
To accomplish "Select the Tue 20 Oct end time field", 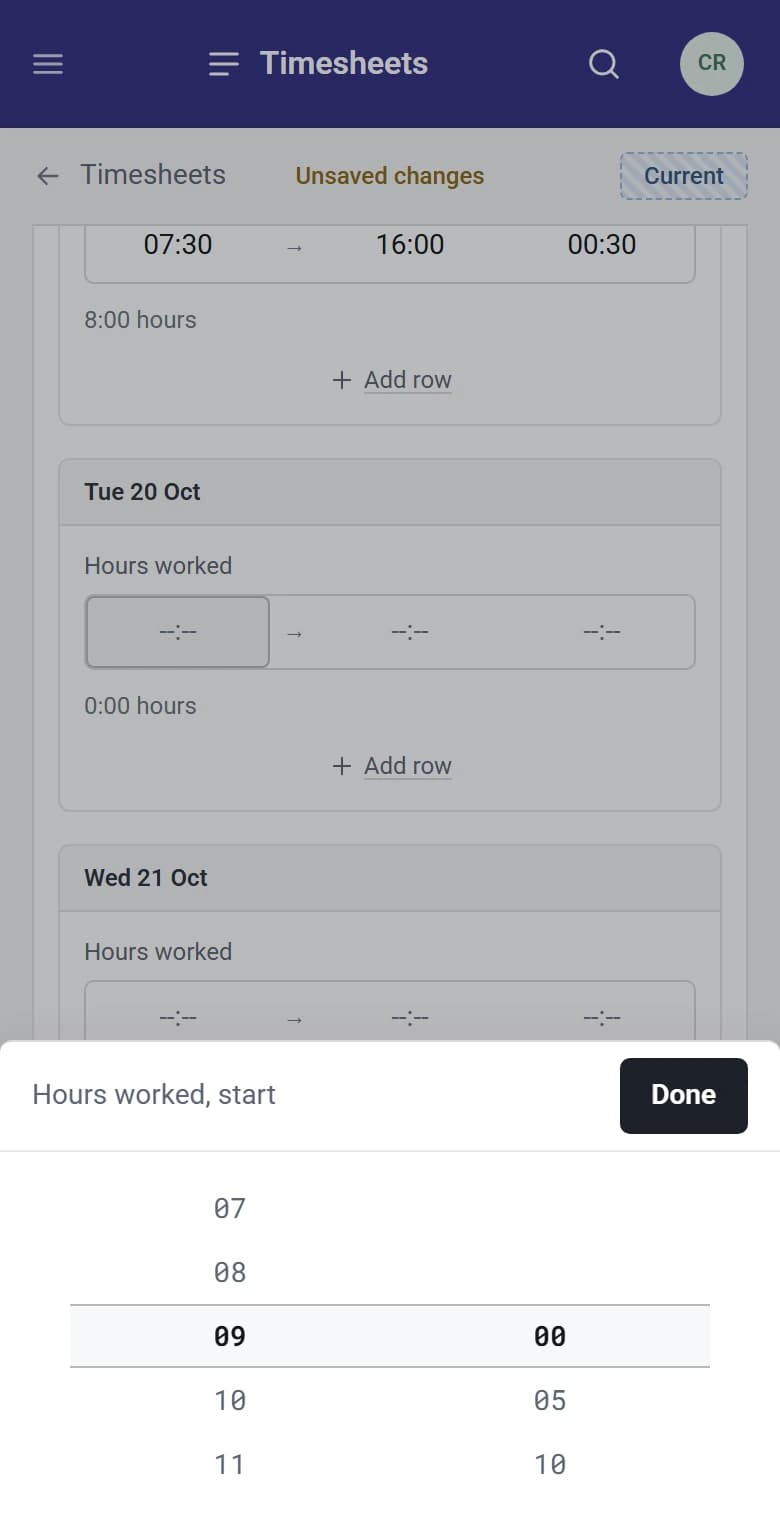I will [x=410, y=632].
